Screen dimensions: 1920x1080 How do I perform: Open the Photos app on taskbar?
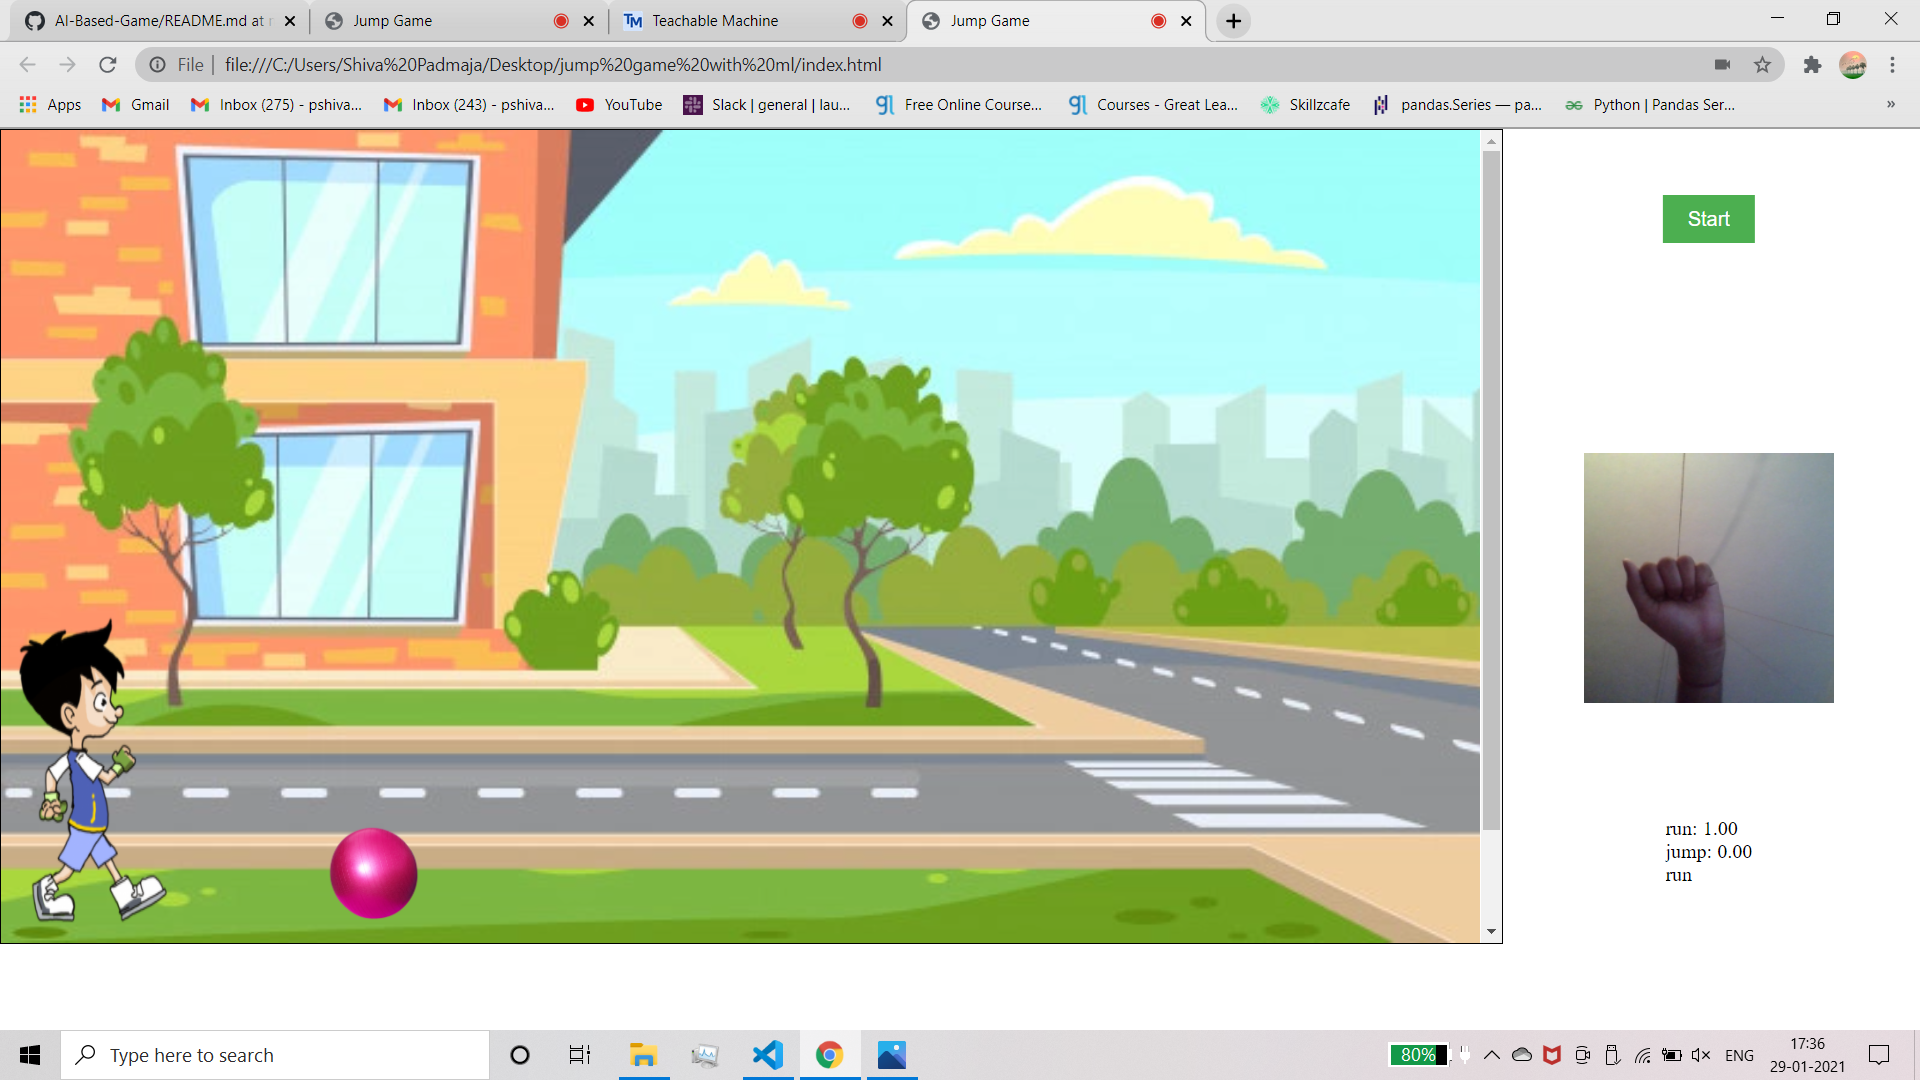pos(891,1055)
